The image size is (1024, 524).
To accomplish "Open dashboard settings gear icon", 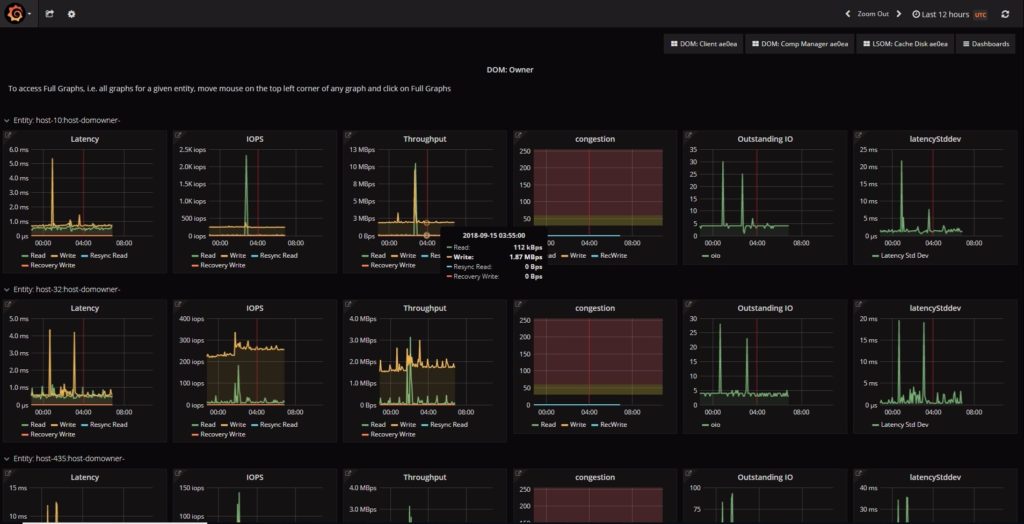I will point(71,14).
